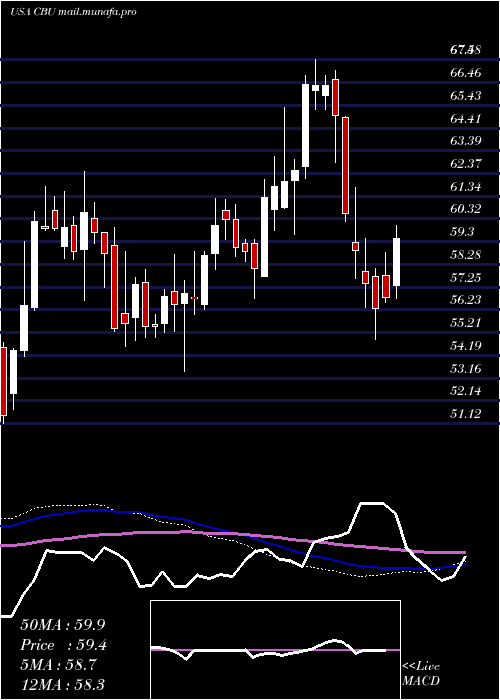Click the 63.39 price axis label
Viewport: 500px width, 700px height.
pos(466,141)
